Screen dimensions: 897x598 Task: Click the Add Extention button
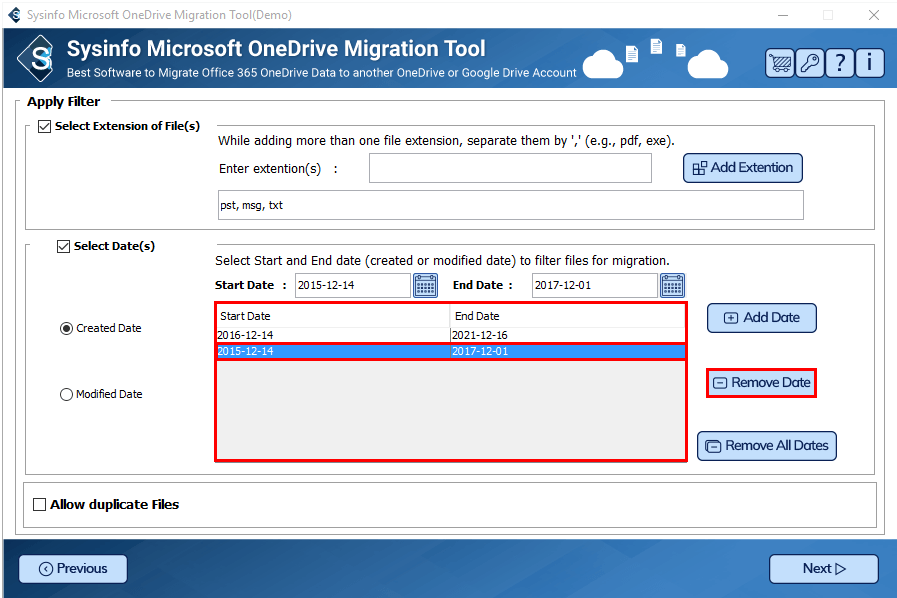pyautogui.click(x=742, y=168)
